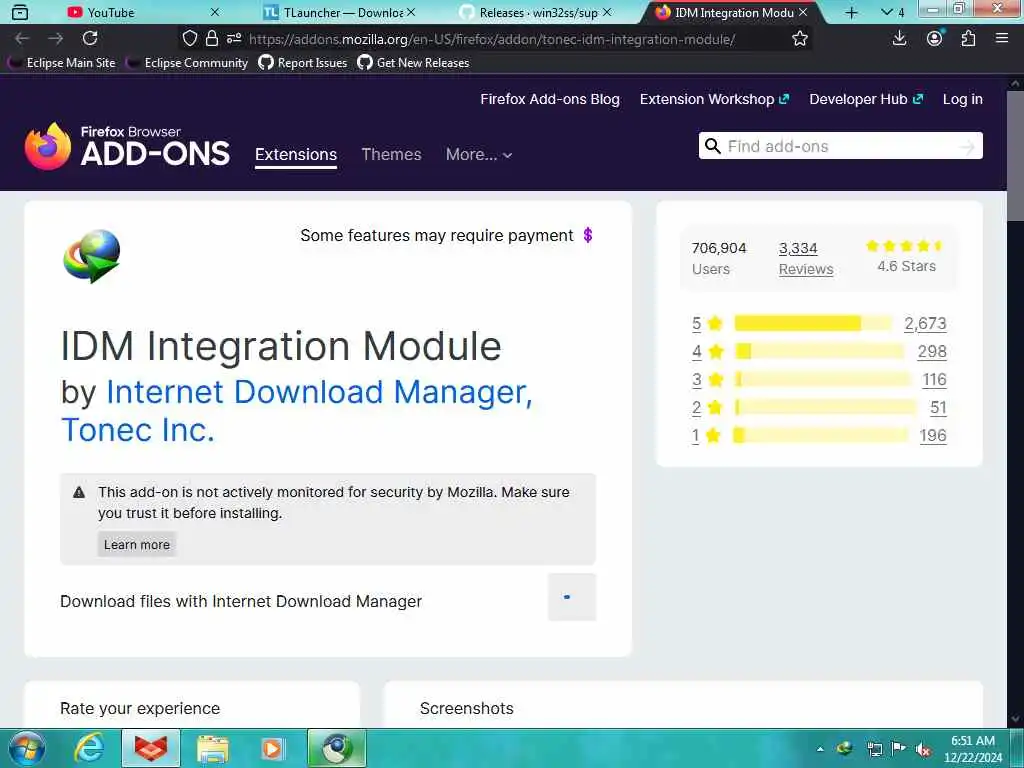Open the site permissions icon in address bar
This screenshot has width=1024, height=768.
(x=234, y=39)
